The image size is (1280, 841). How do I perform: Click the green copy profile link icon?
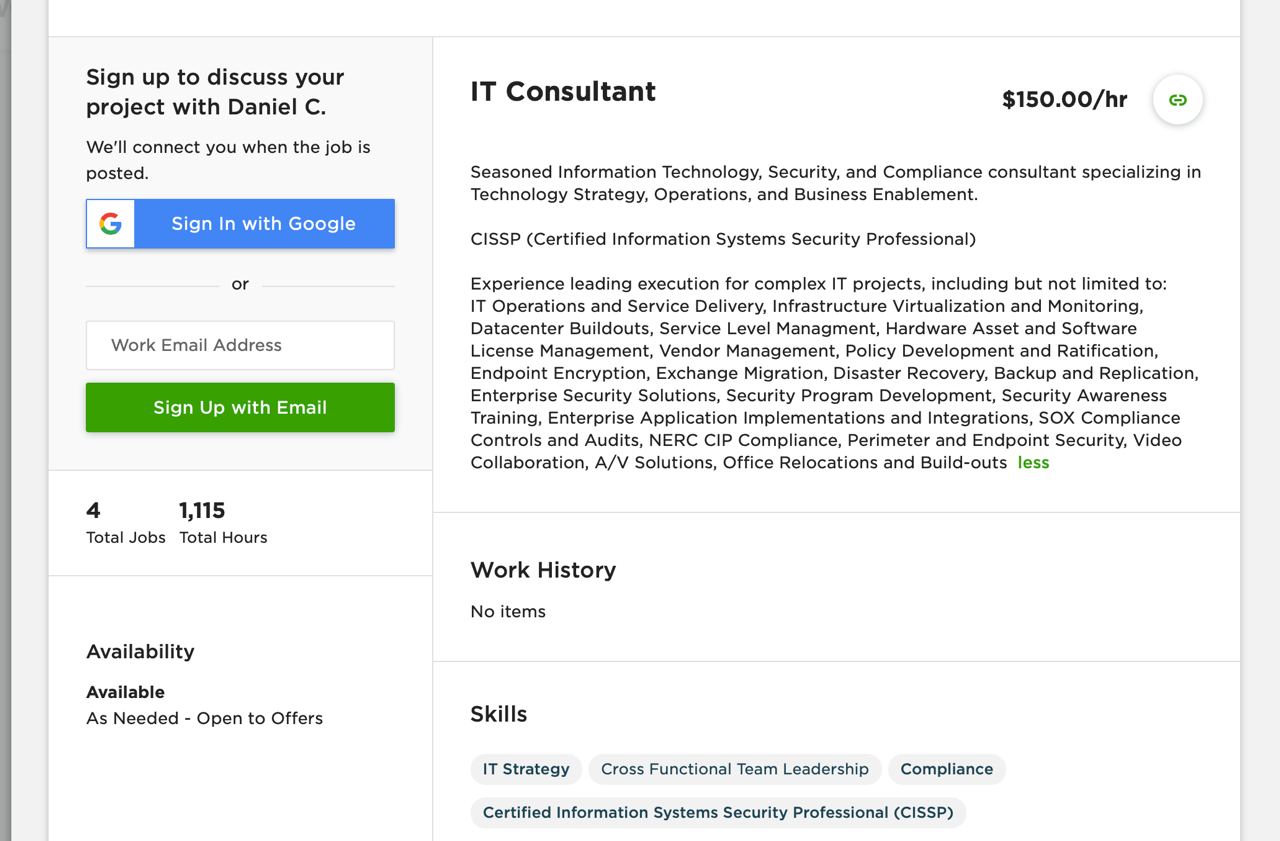coord(1178,100)
